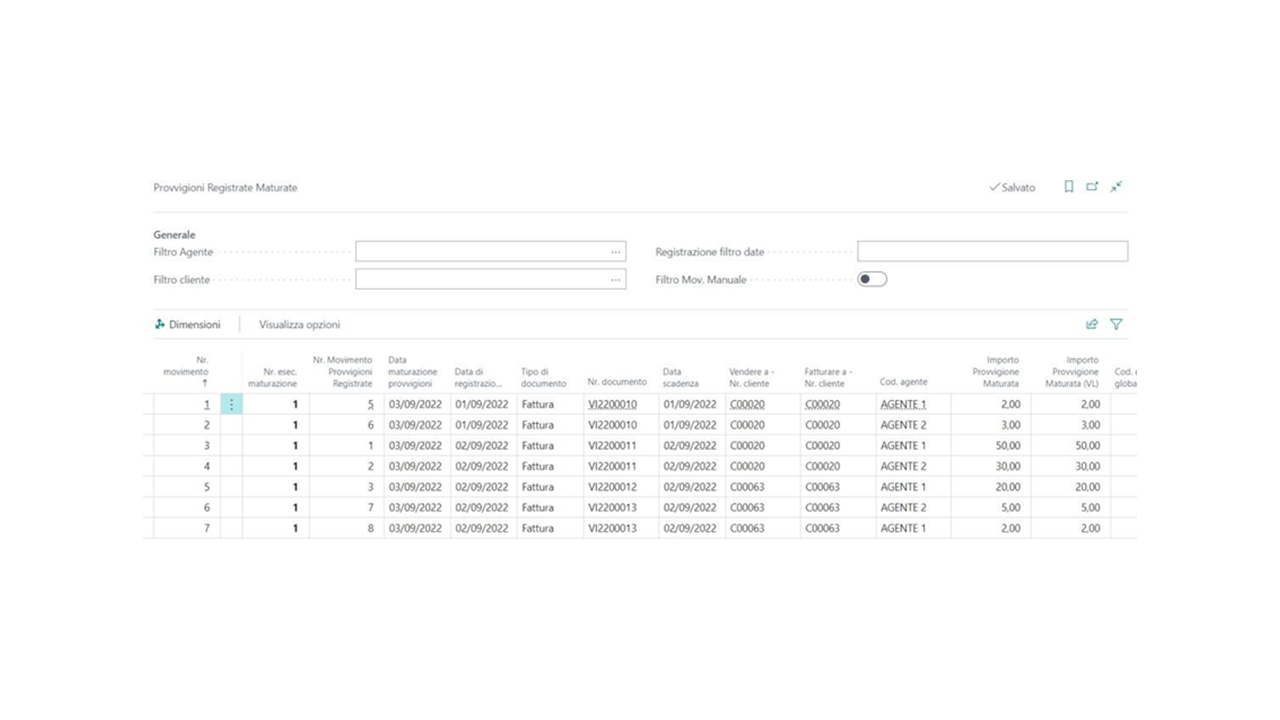
Task: Click Data scadenza column header
Action: pos(681,377)
